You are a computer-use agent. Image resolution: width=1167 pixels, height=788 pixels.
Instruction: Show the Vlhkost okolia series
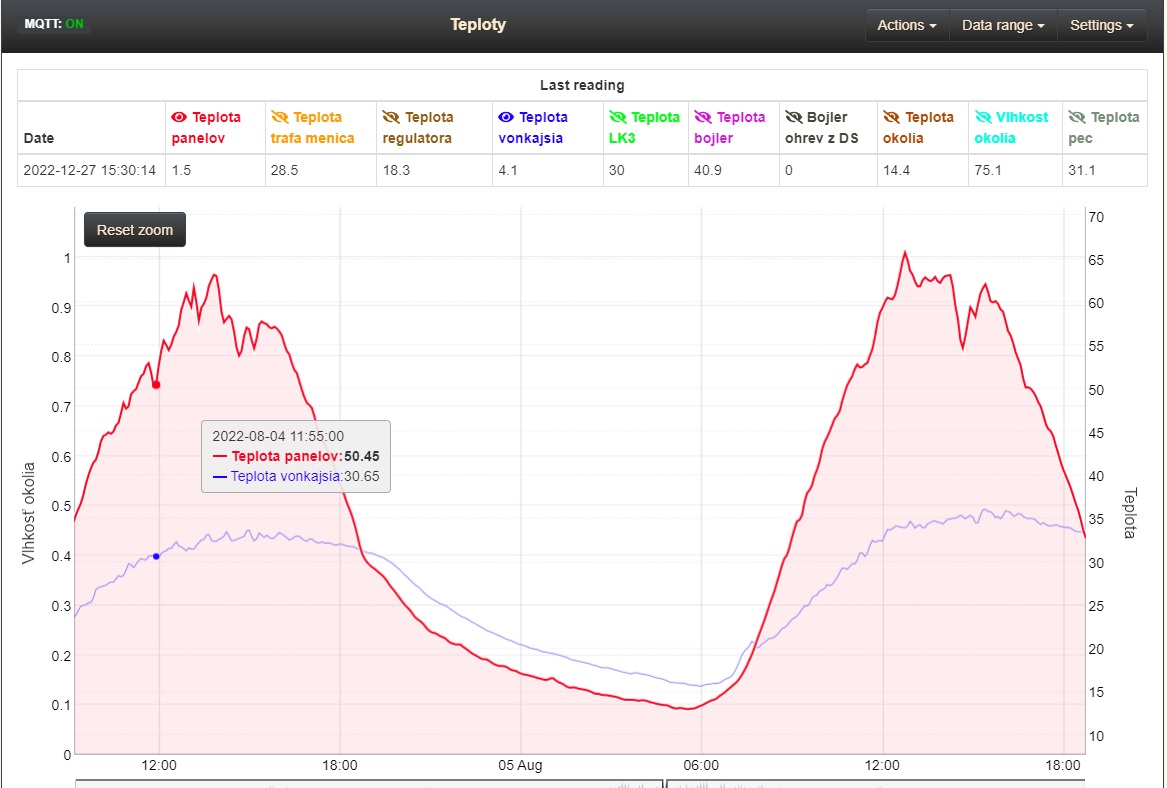click(983, 117)
